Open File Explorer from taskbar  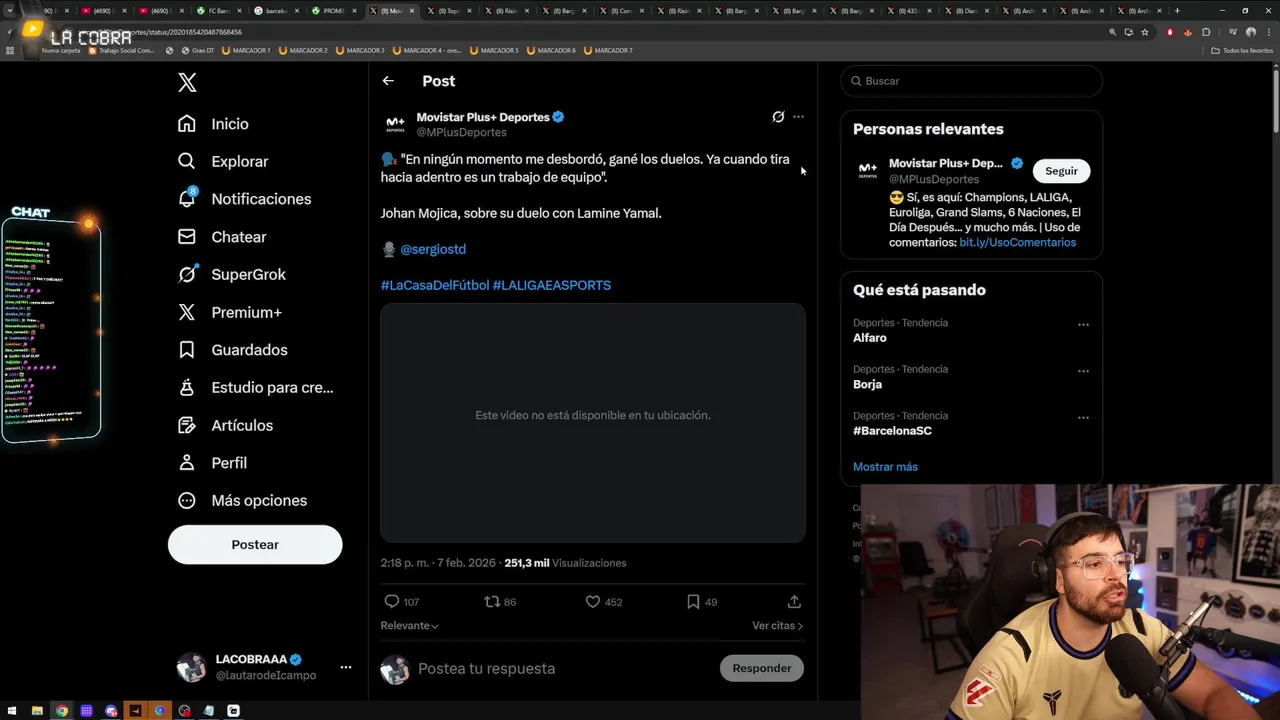pos(37,711)
